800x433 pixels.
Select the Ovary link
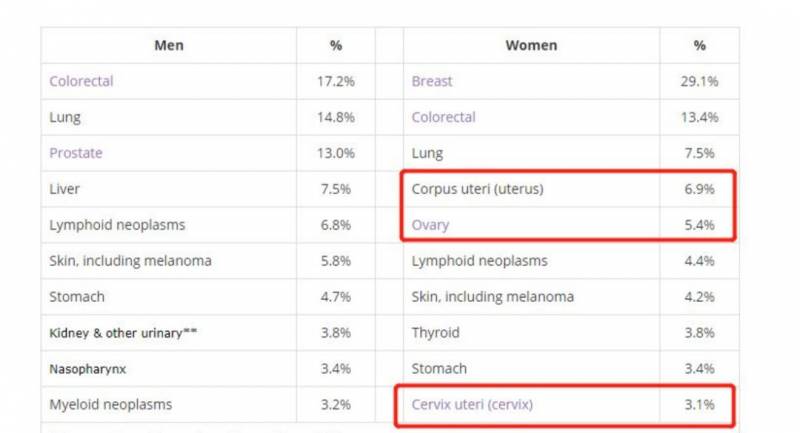[x=430, y=225]
